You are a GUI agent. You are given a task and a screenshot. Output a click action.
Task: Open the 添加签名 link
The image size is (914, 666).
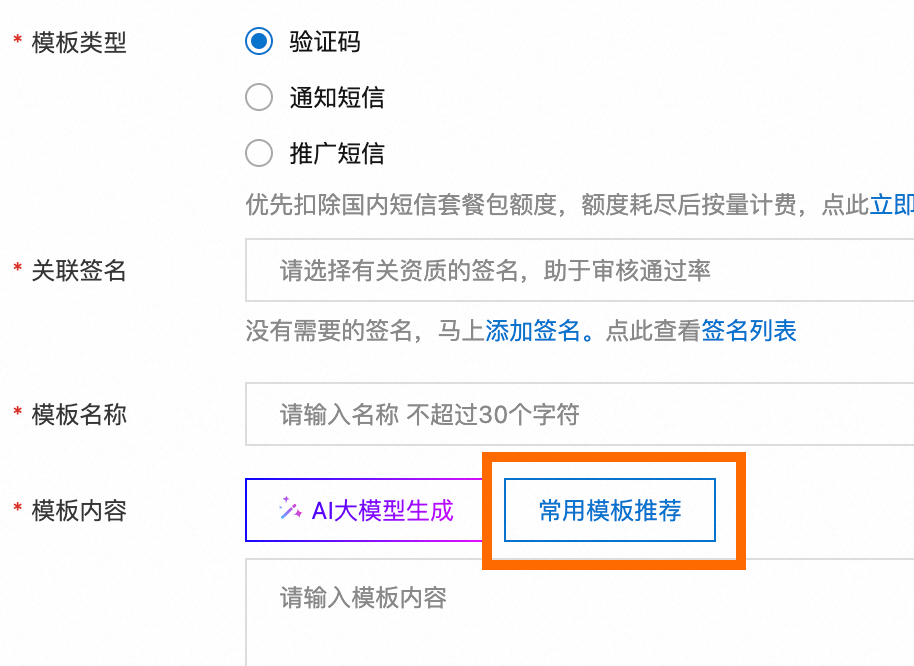(533, 330)
